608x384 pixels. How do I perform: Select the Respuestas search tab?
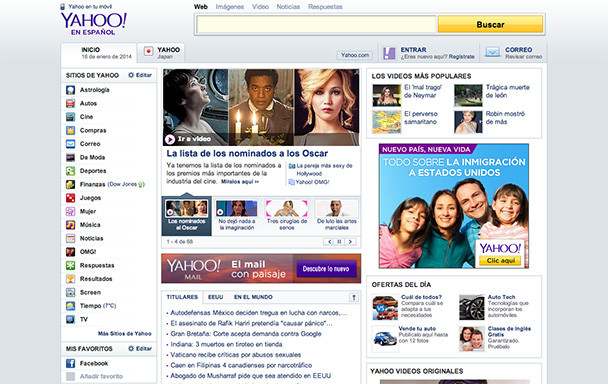[x=325, y=7]
